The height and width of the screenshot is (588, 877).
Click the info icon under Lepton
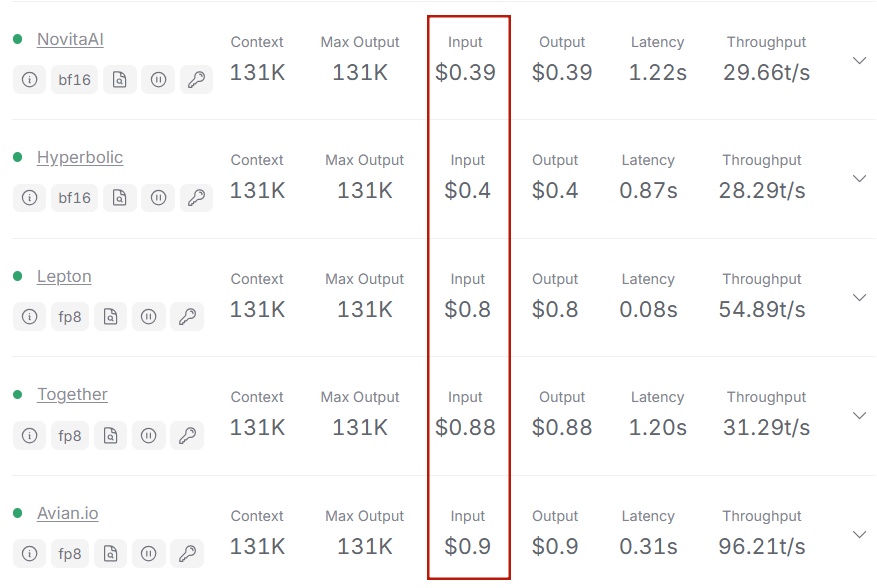29,317
